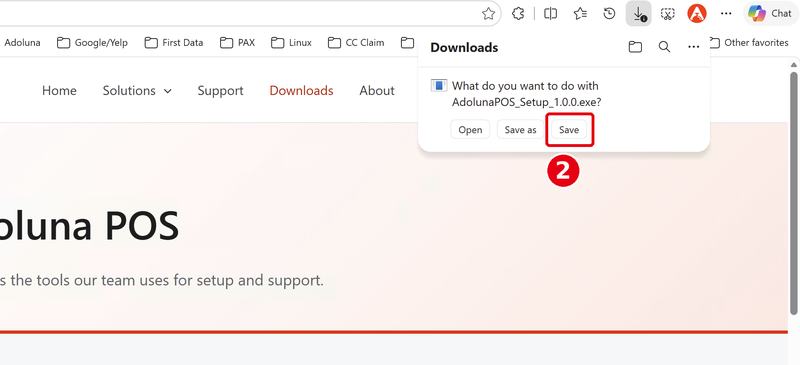Open the Favorites list icon

point(580,14)
